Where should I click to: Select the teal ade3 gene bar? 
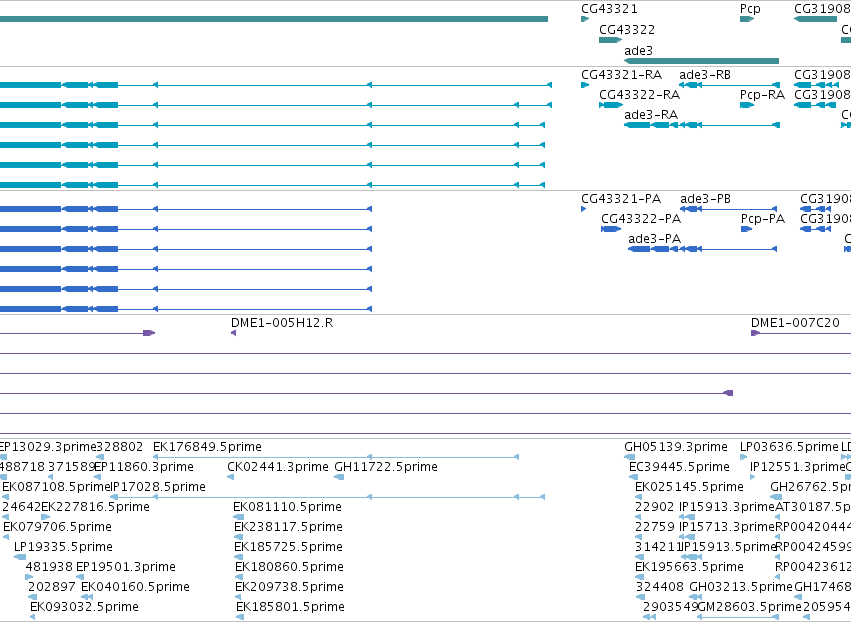[701, 61]
